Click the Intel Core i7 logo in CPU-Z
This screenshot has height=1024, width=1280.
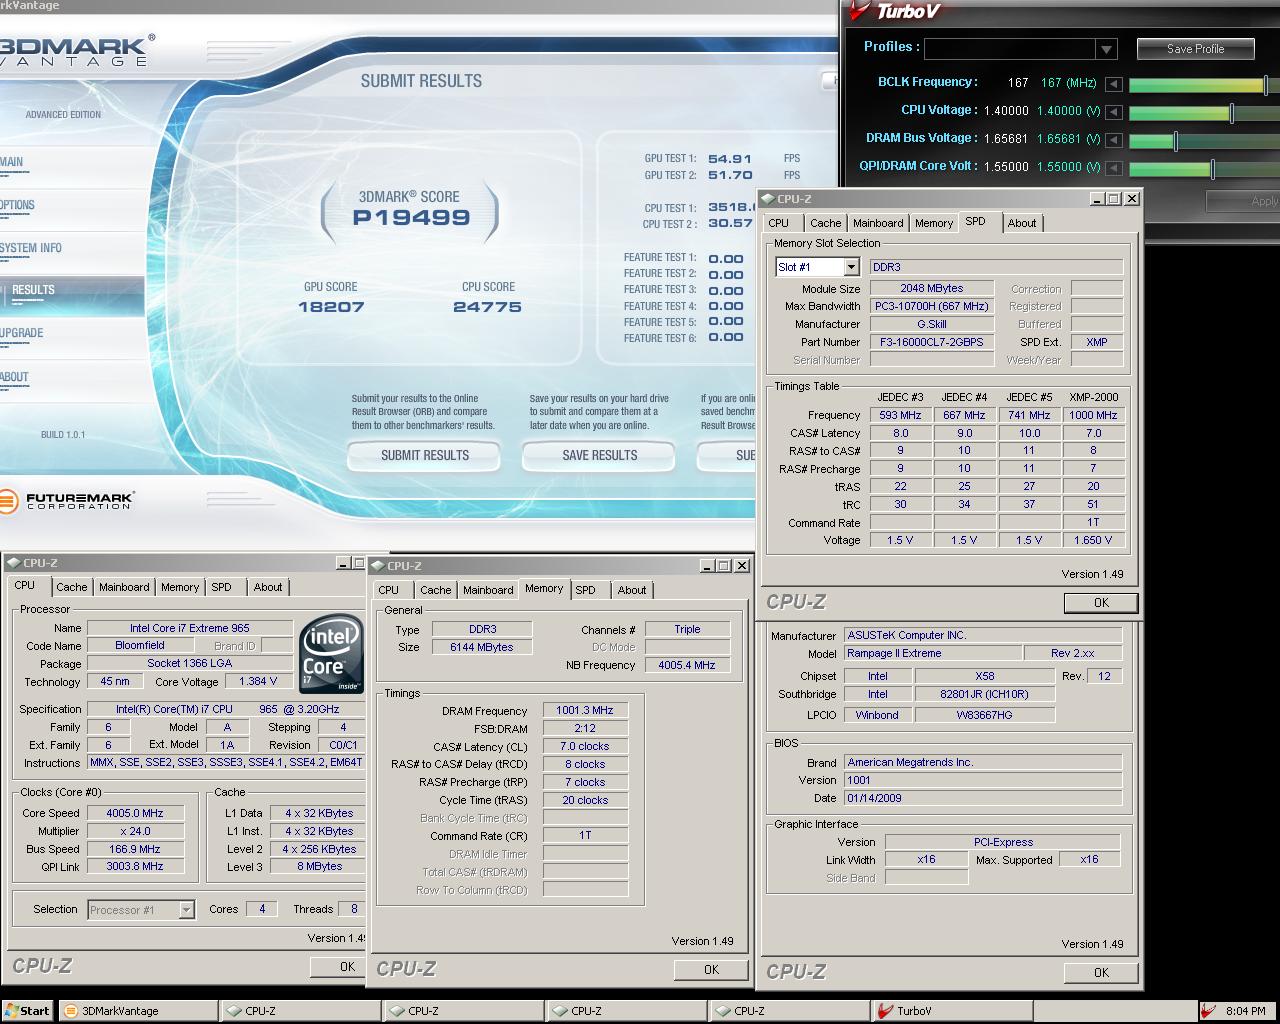click(x=330, y=655)
